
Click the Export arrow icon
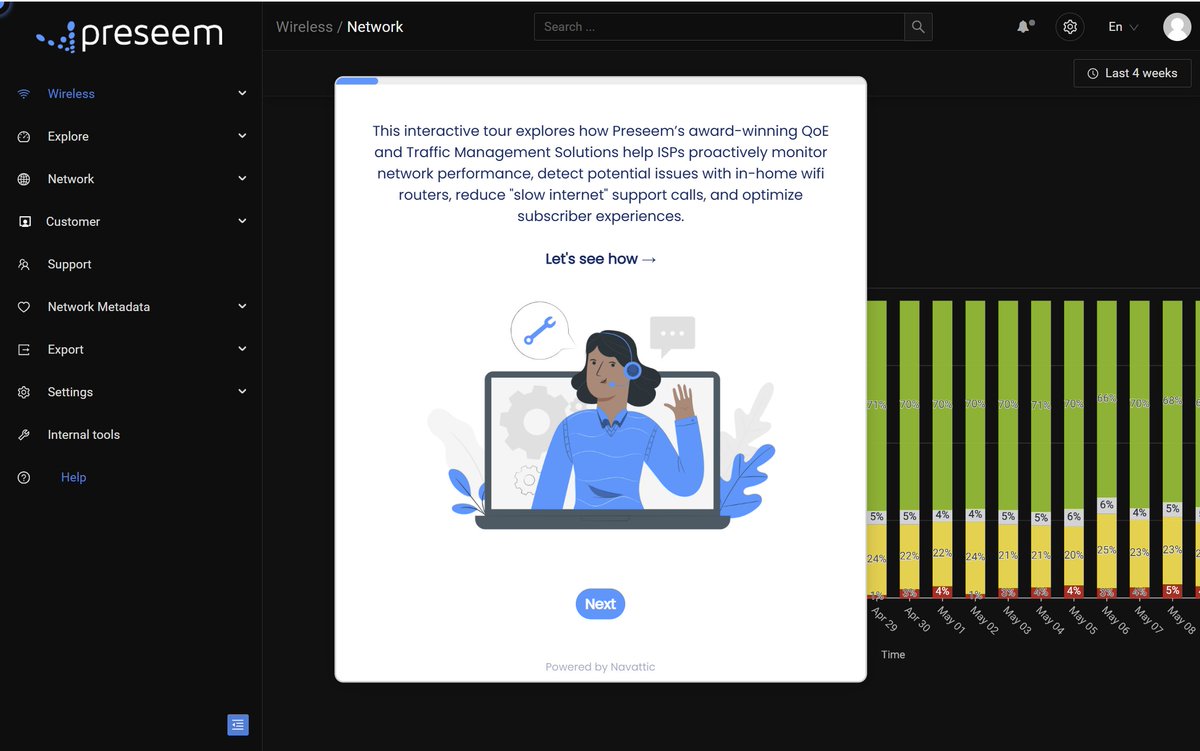24,350
